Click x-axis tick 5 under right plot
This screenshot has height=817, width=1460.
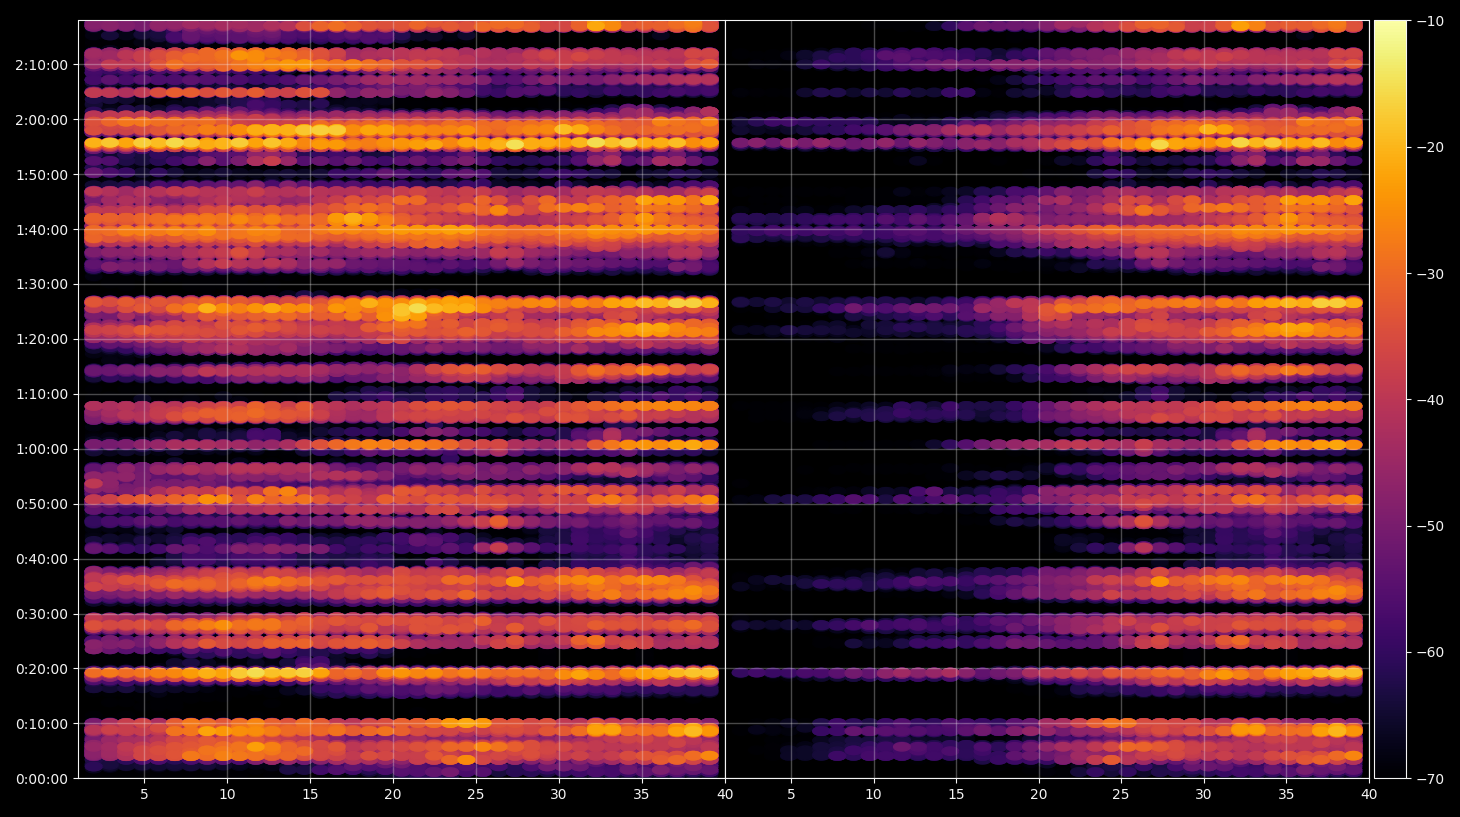pyautogui.click(x=791, y=795)
